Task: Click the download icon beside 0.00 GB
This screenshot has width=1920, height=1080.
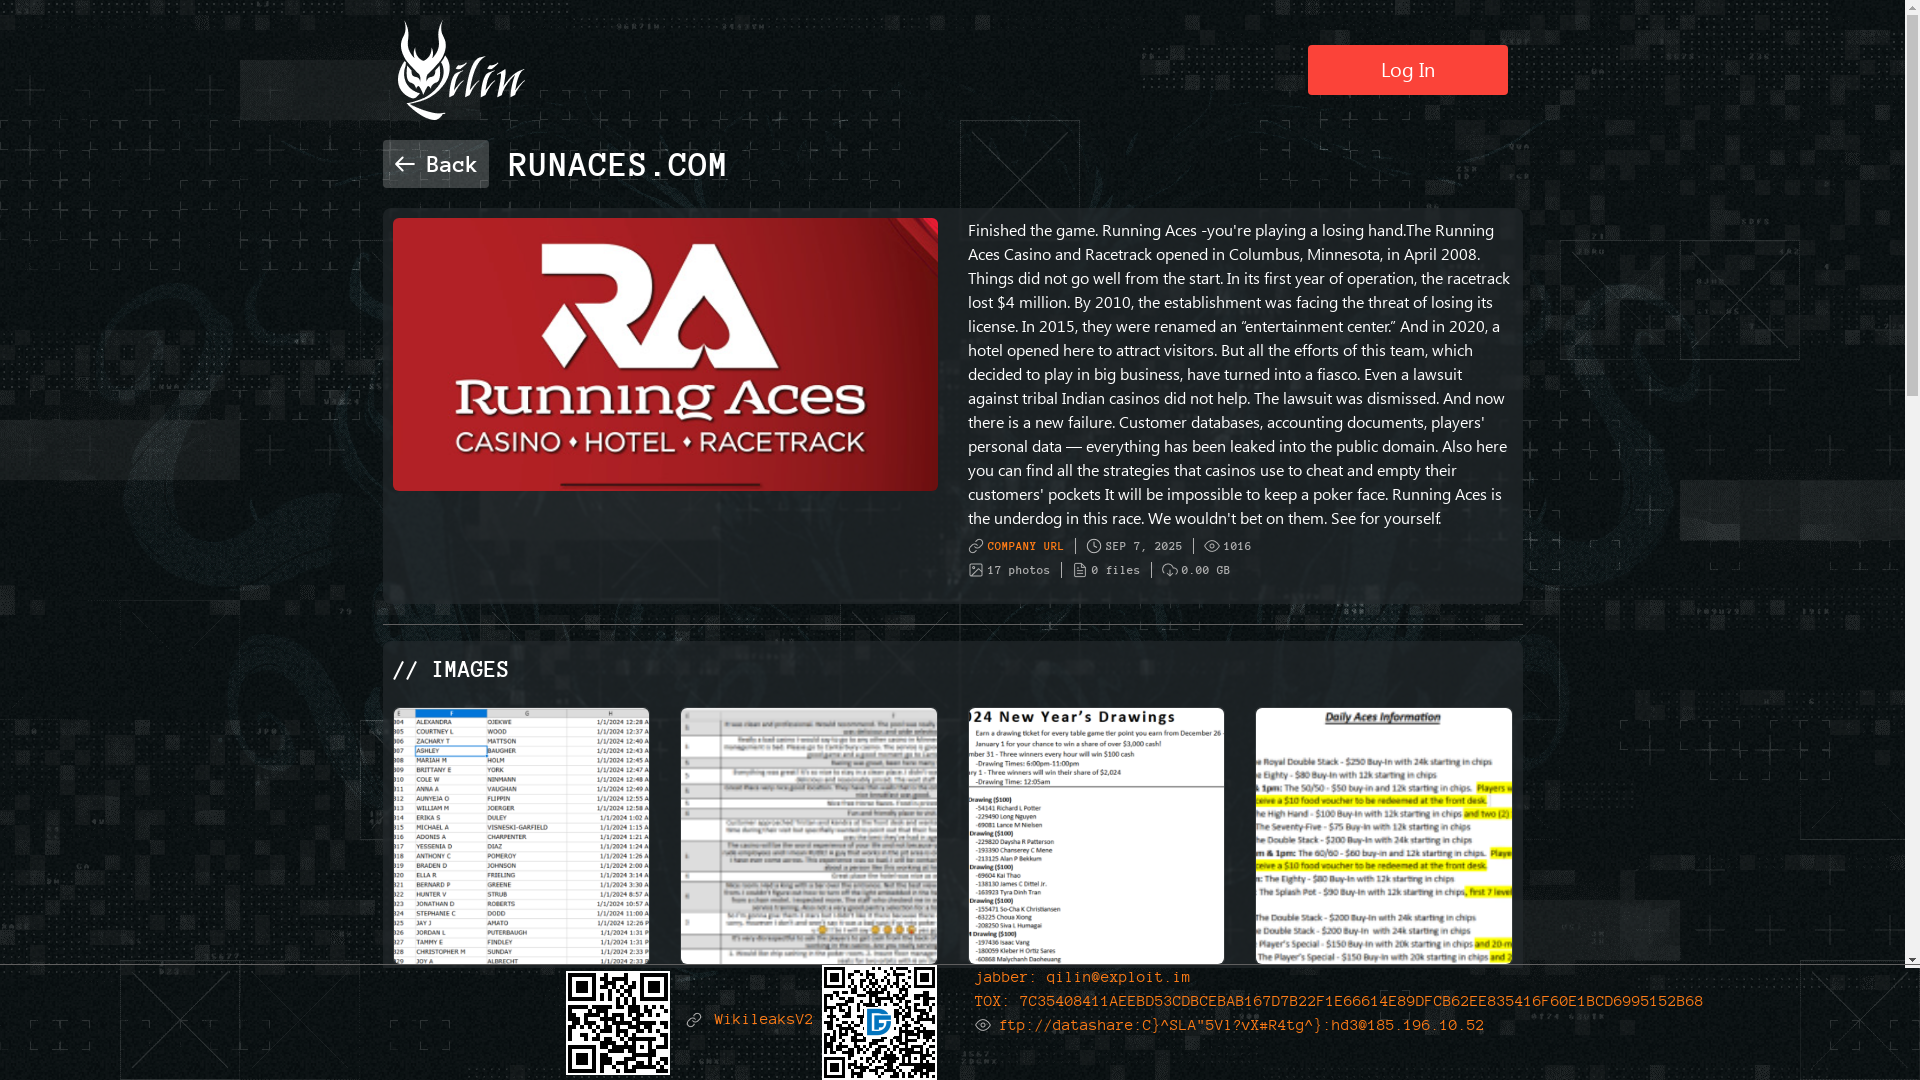Action: coord(1170,570)
